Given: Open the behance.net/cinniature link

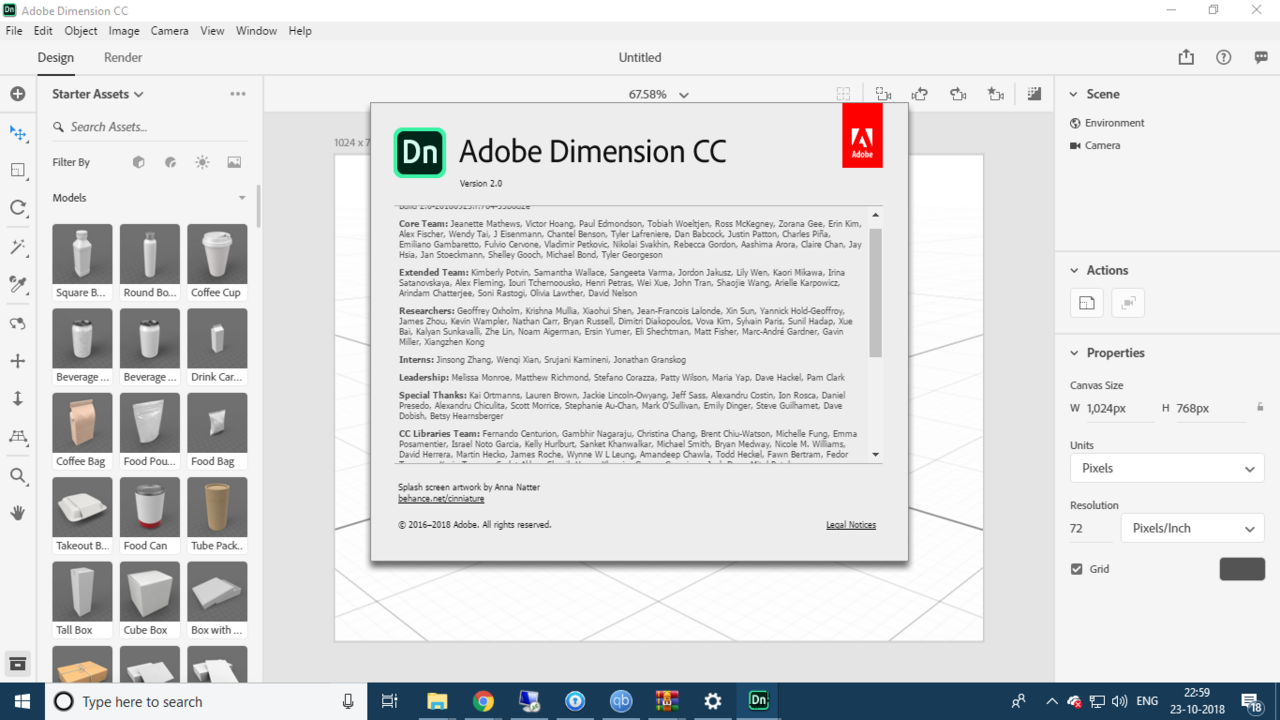Looking at the screenshot, I should (441, 498).
